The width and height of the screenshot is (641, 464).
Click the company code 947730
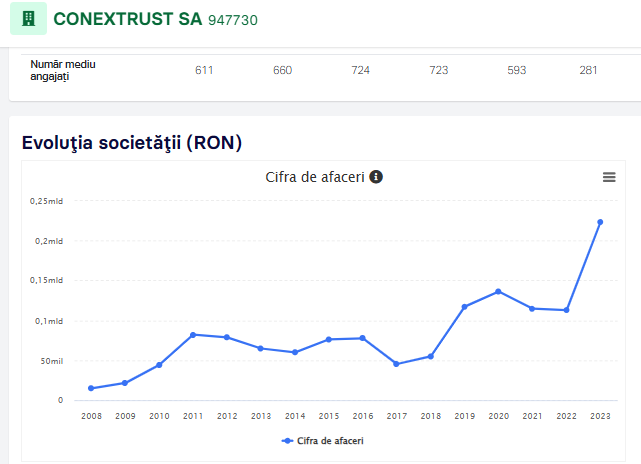(233, 20)
